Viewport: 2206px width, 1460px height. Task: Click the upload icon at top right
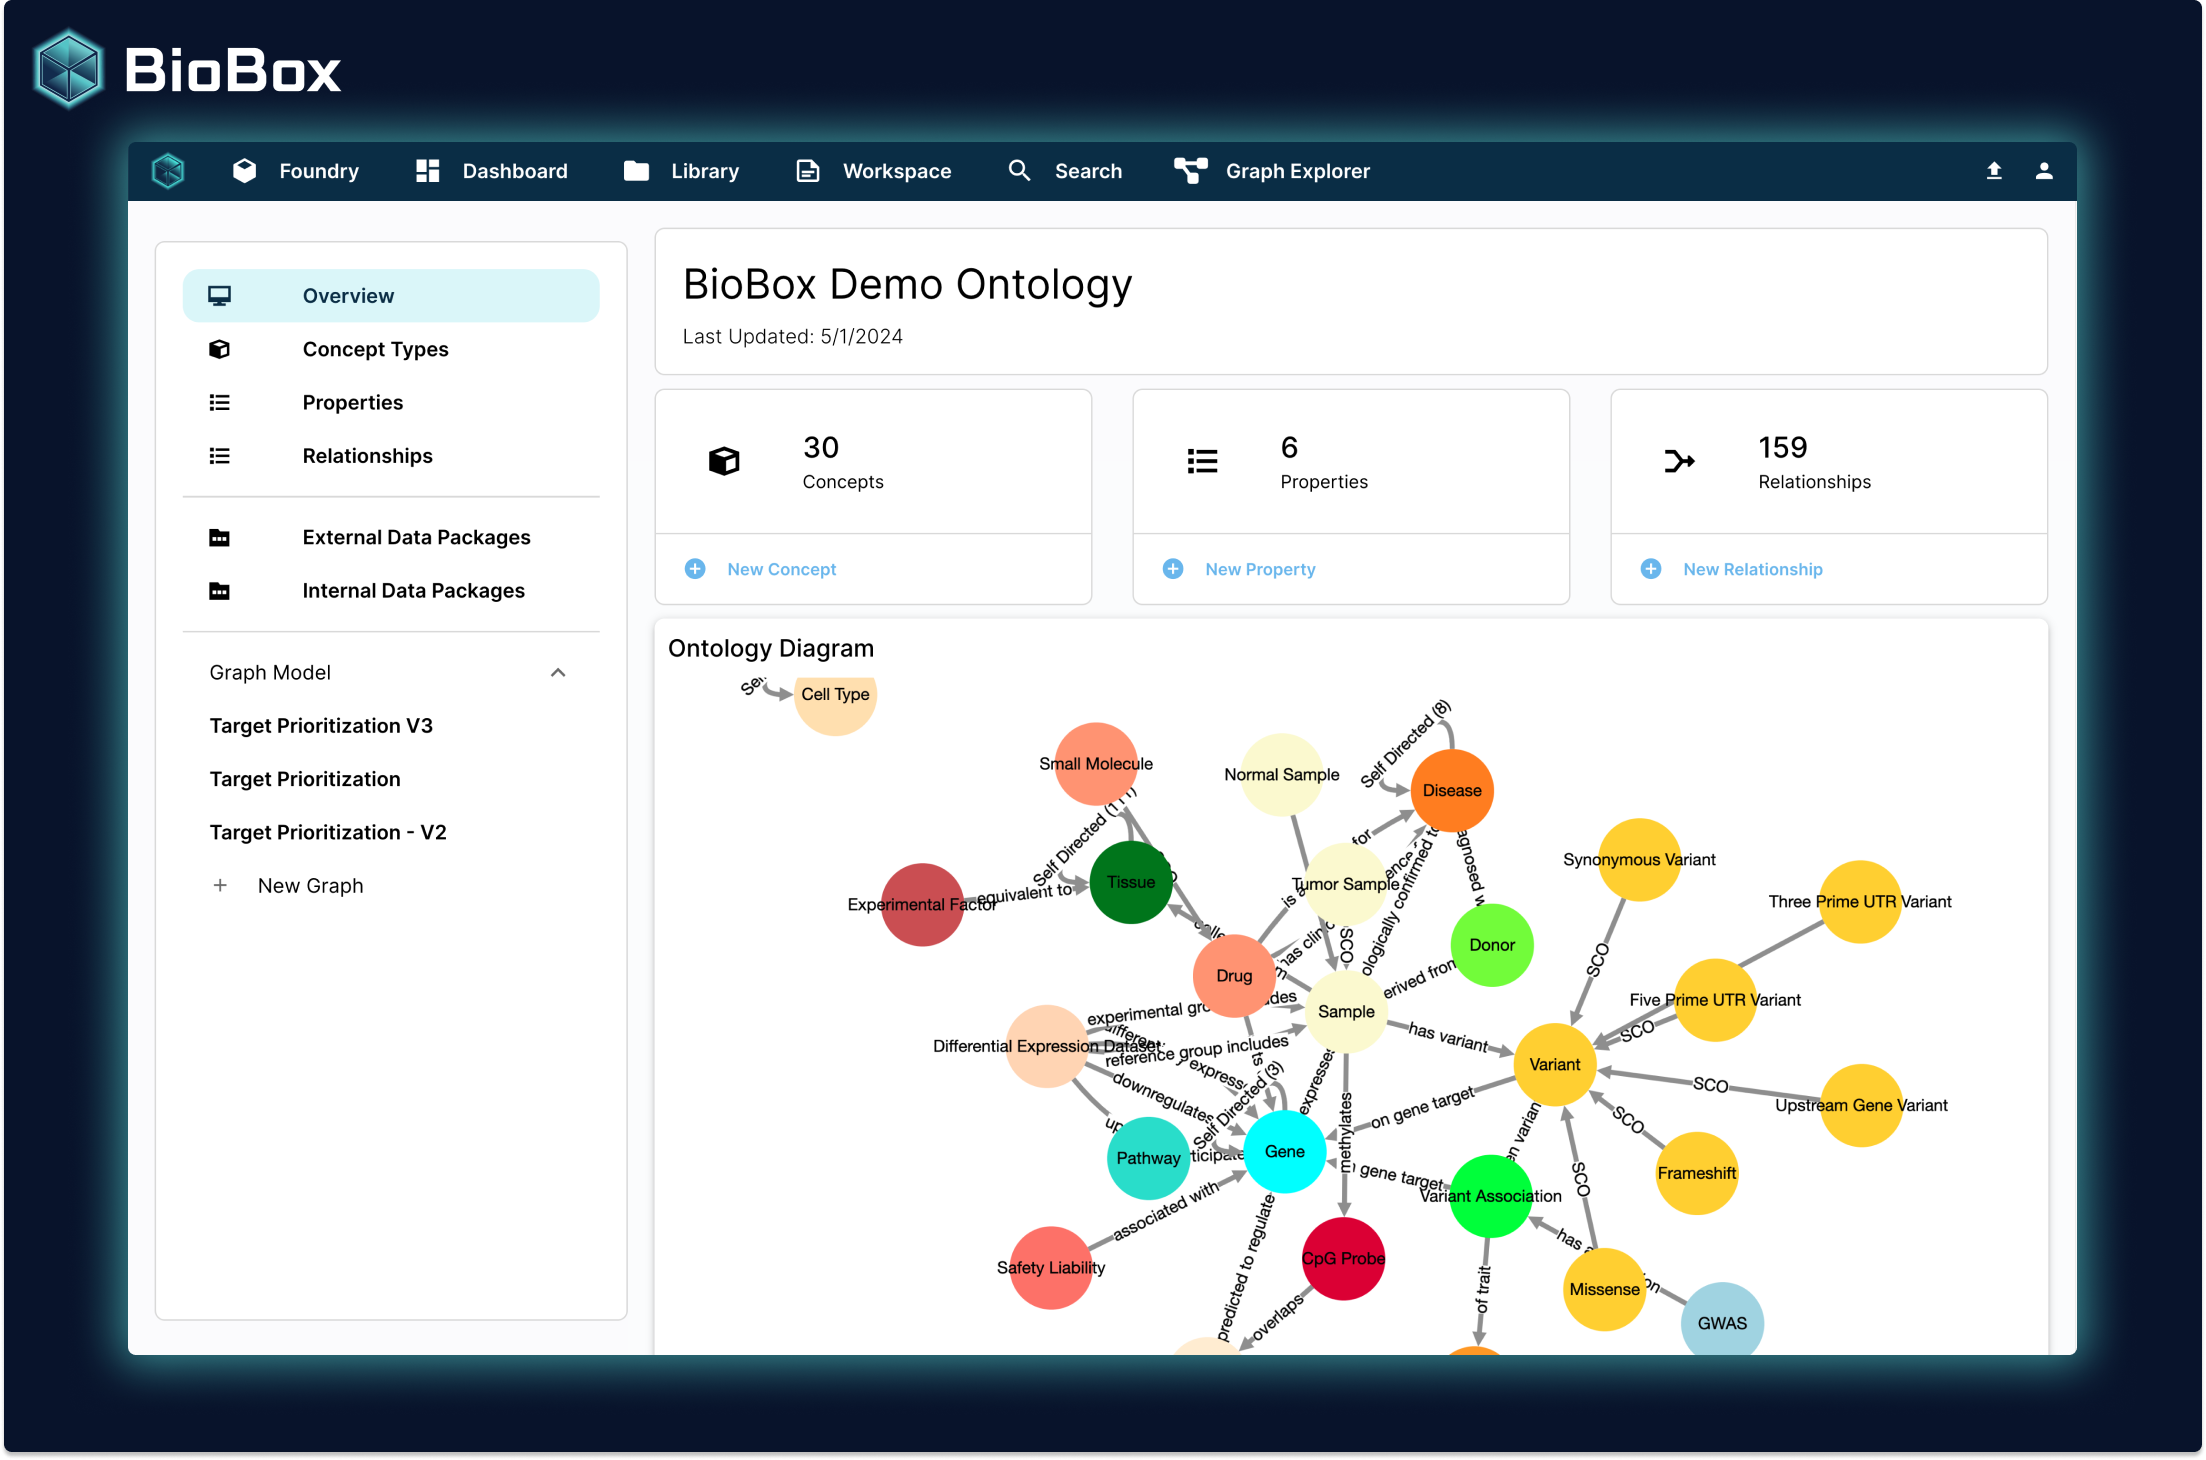1994,171
